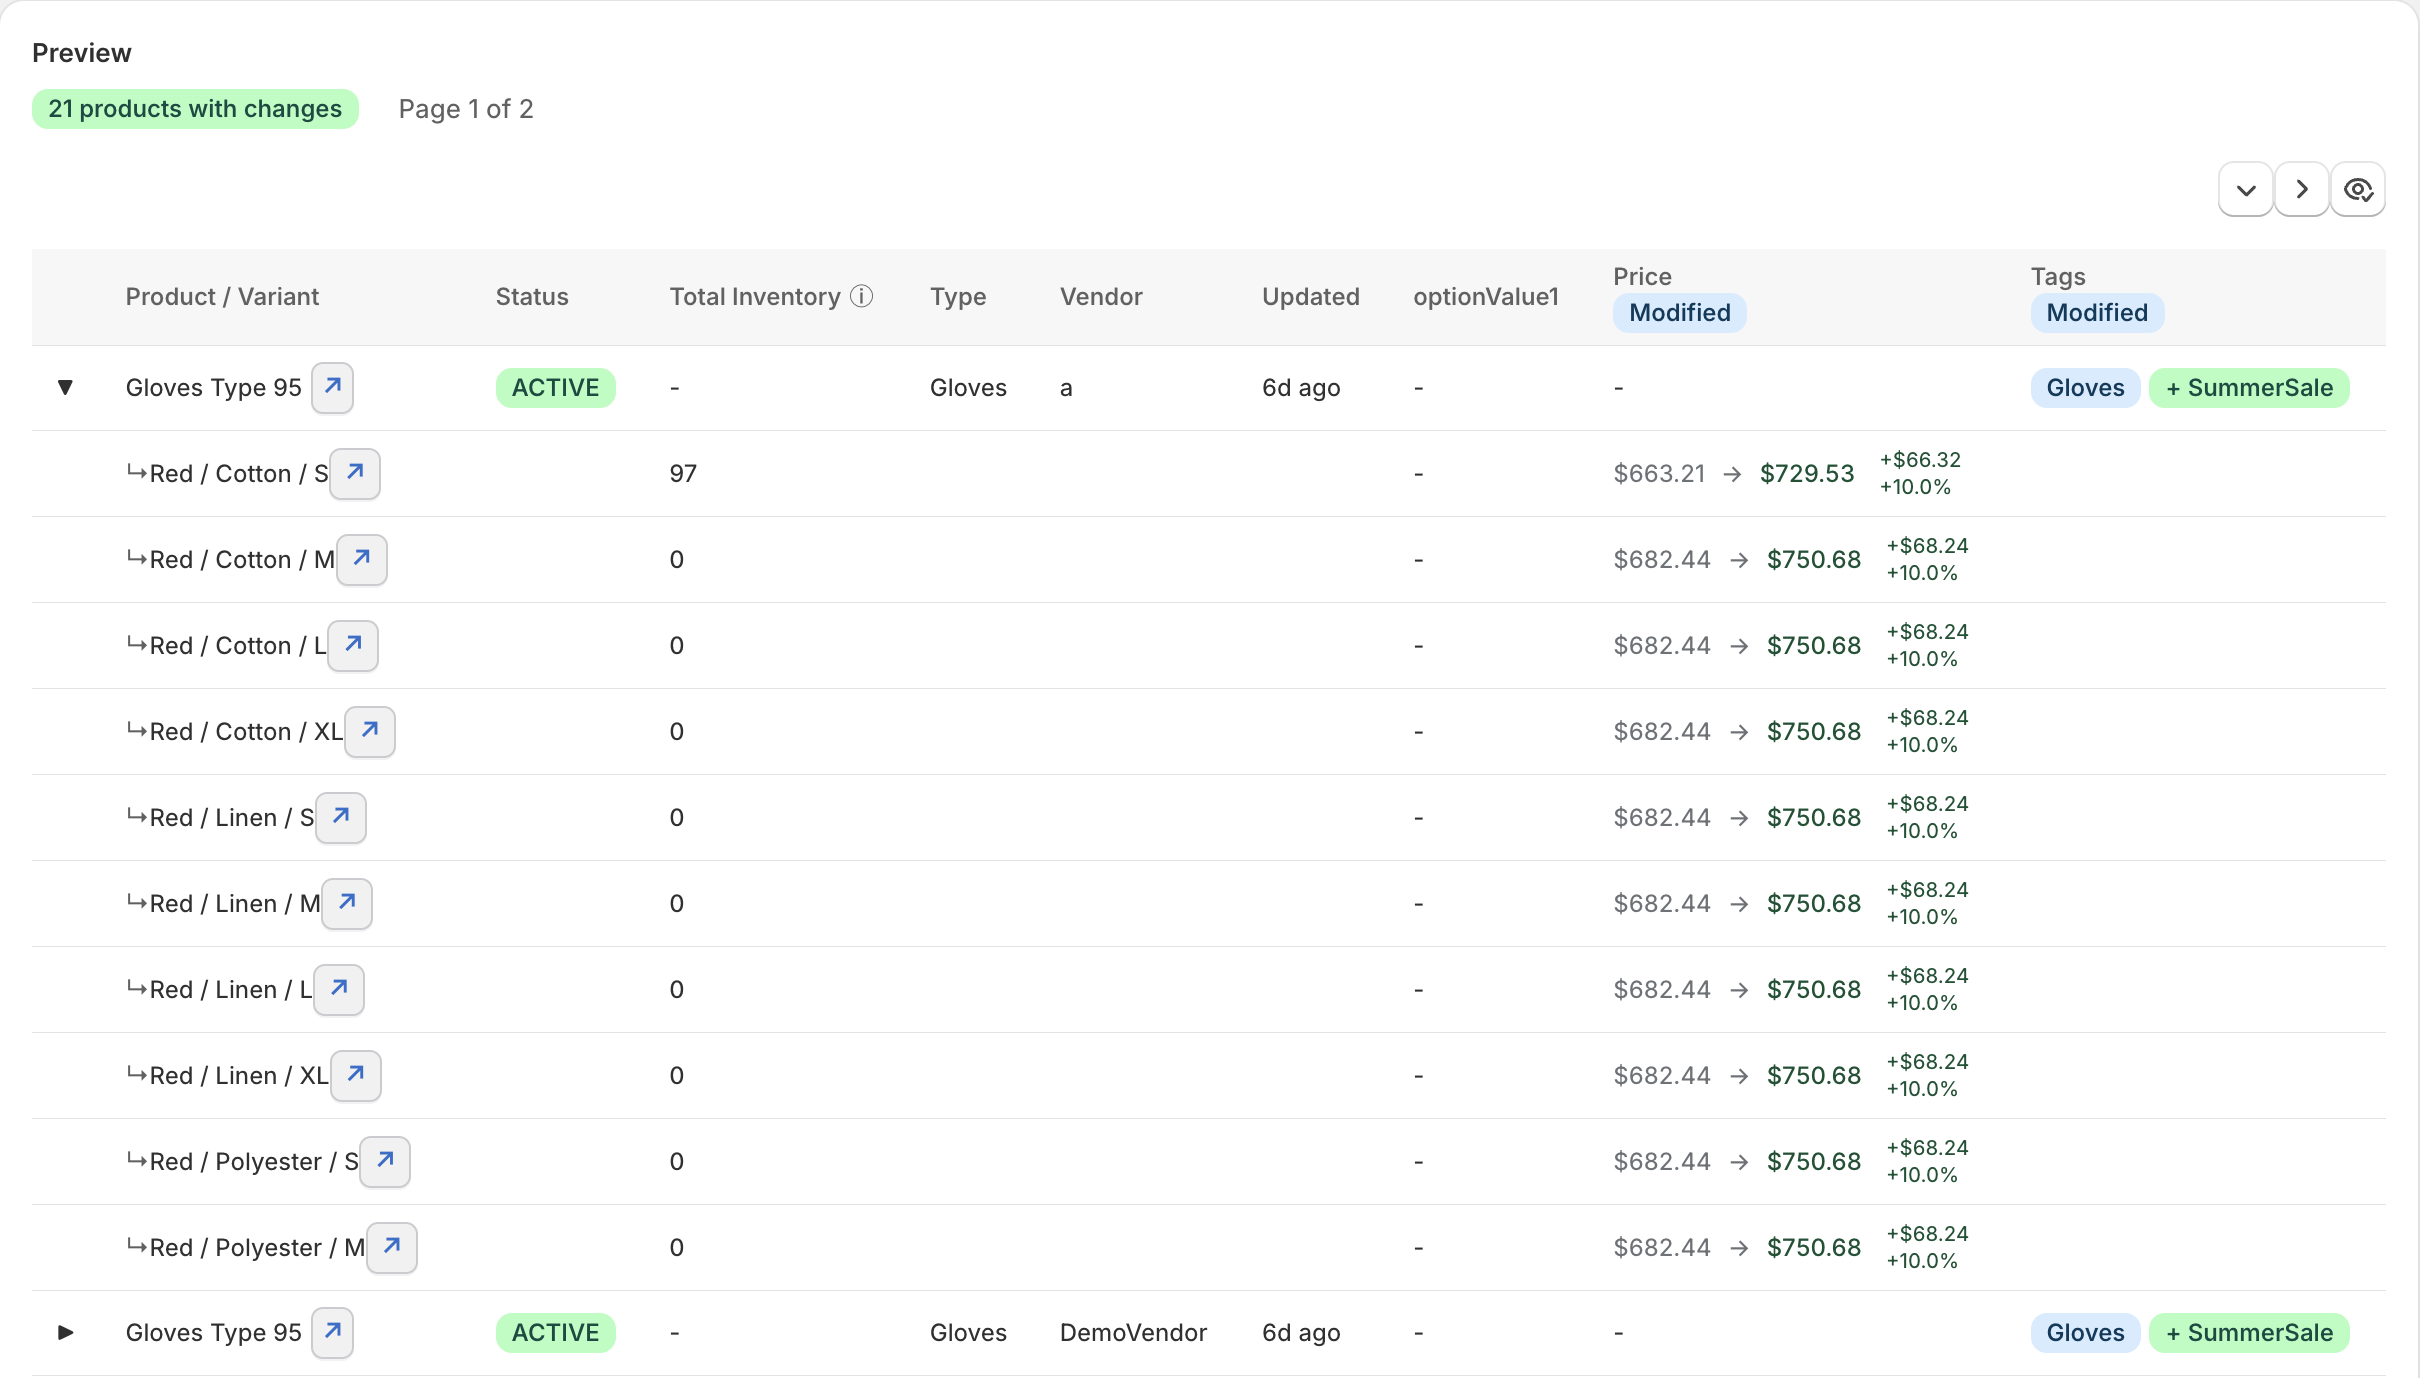Open external link for first Gloves Type 95
Screen dimensions: 2420x1378
point(333,387)
